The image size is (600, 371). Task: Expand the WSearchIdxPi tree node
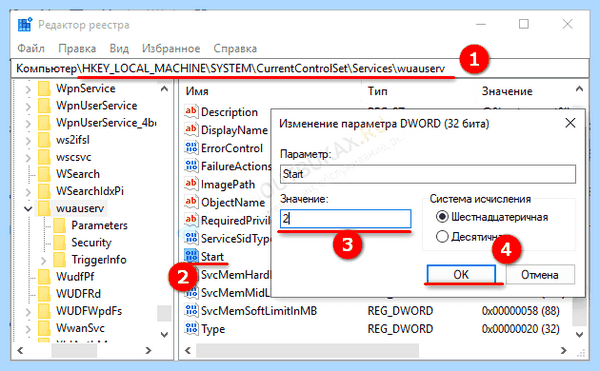point(28,191)
